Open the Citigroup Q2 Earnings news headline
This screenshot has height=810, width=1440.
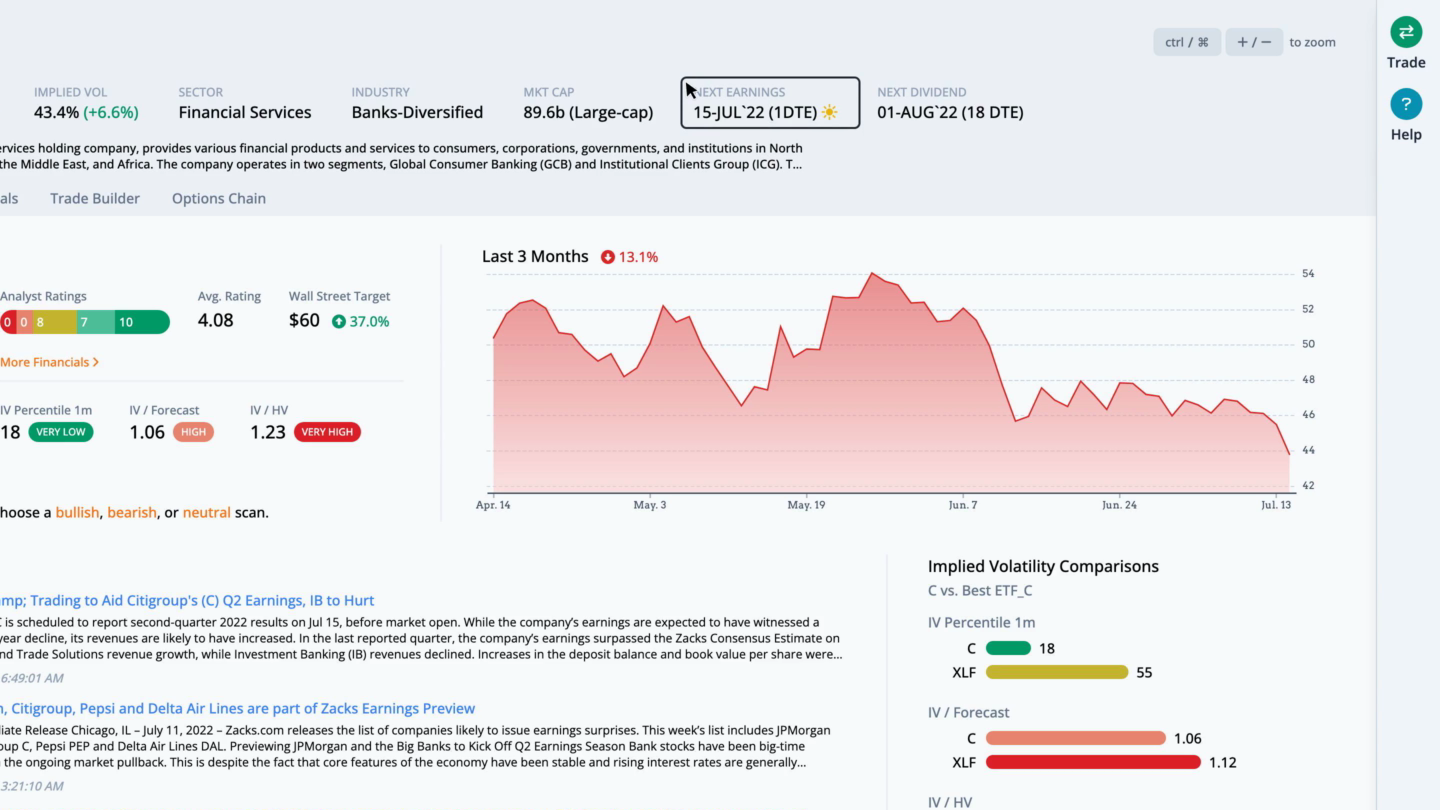(x=187, y=600)
